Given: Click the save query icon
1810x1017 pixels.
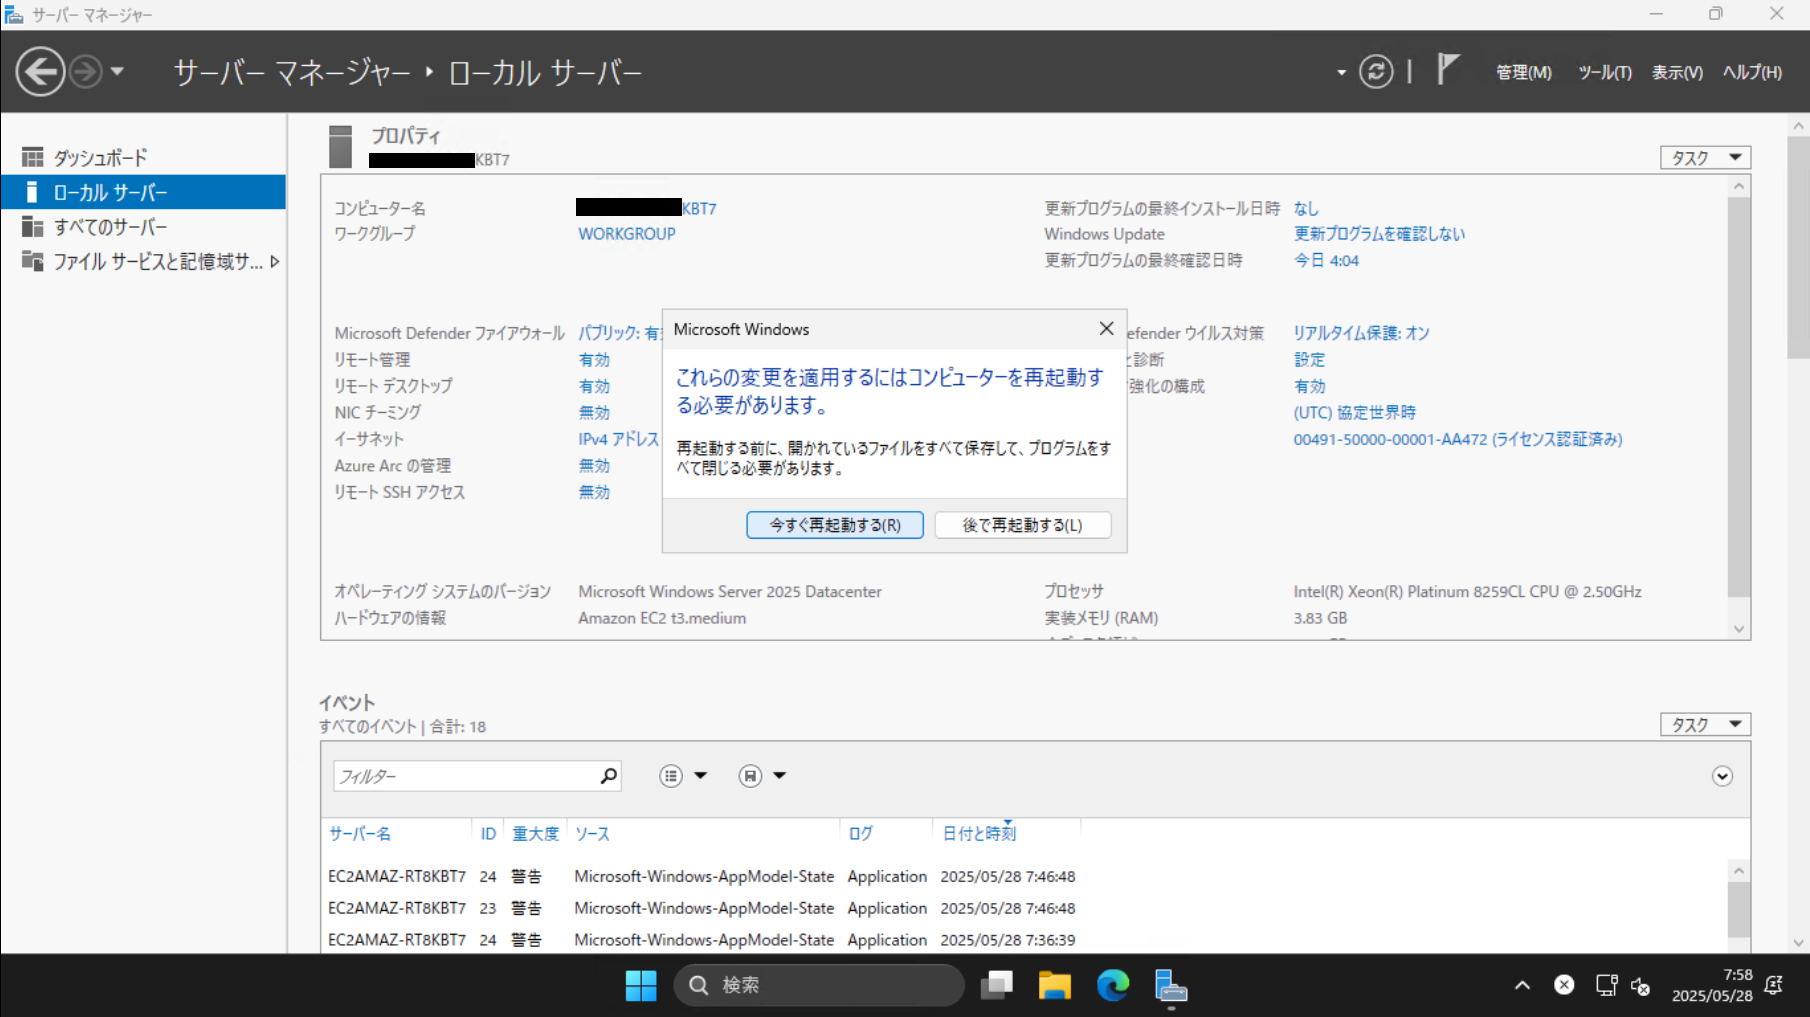Looking at the screenshot, I should pyautogui.click(x=750, y=776).
